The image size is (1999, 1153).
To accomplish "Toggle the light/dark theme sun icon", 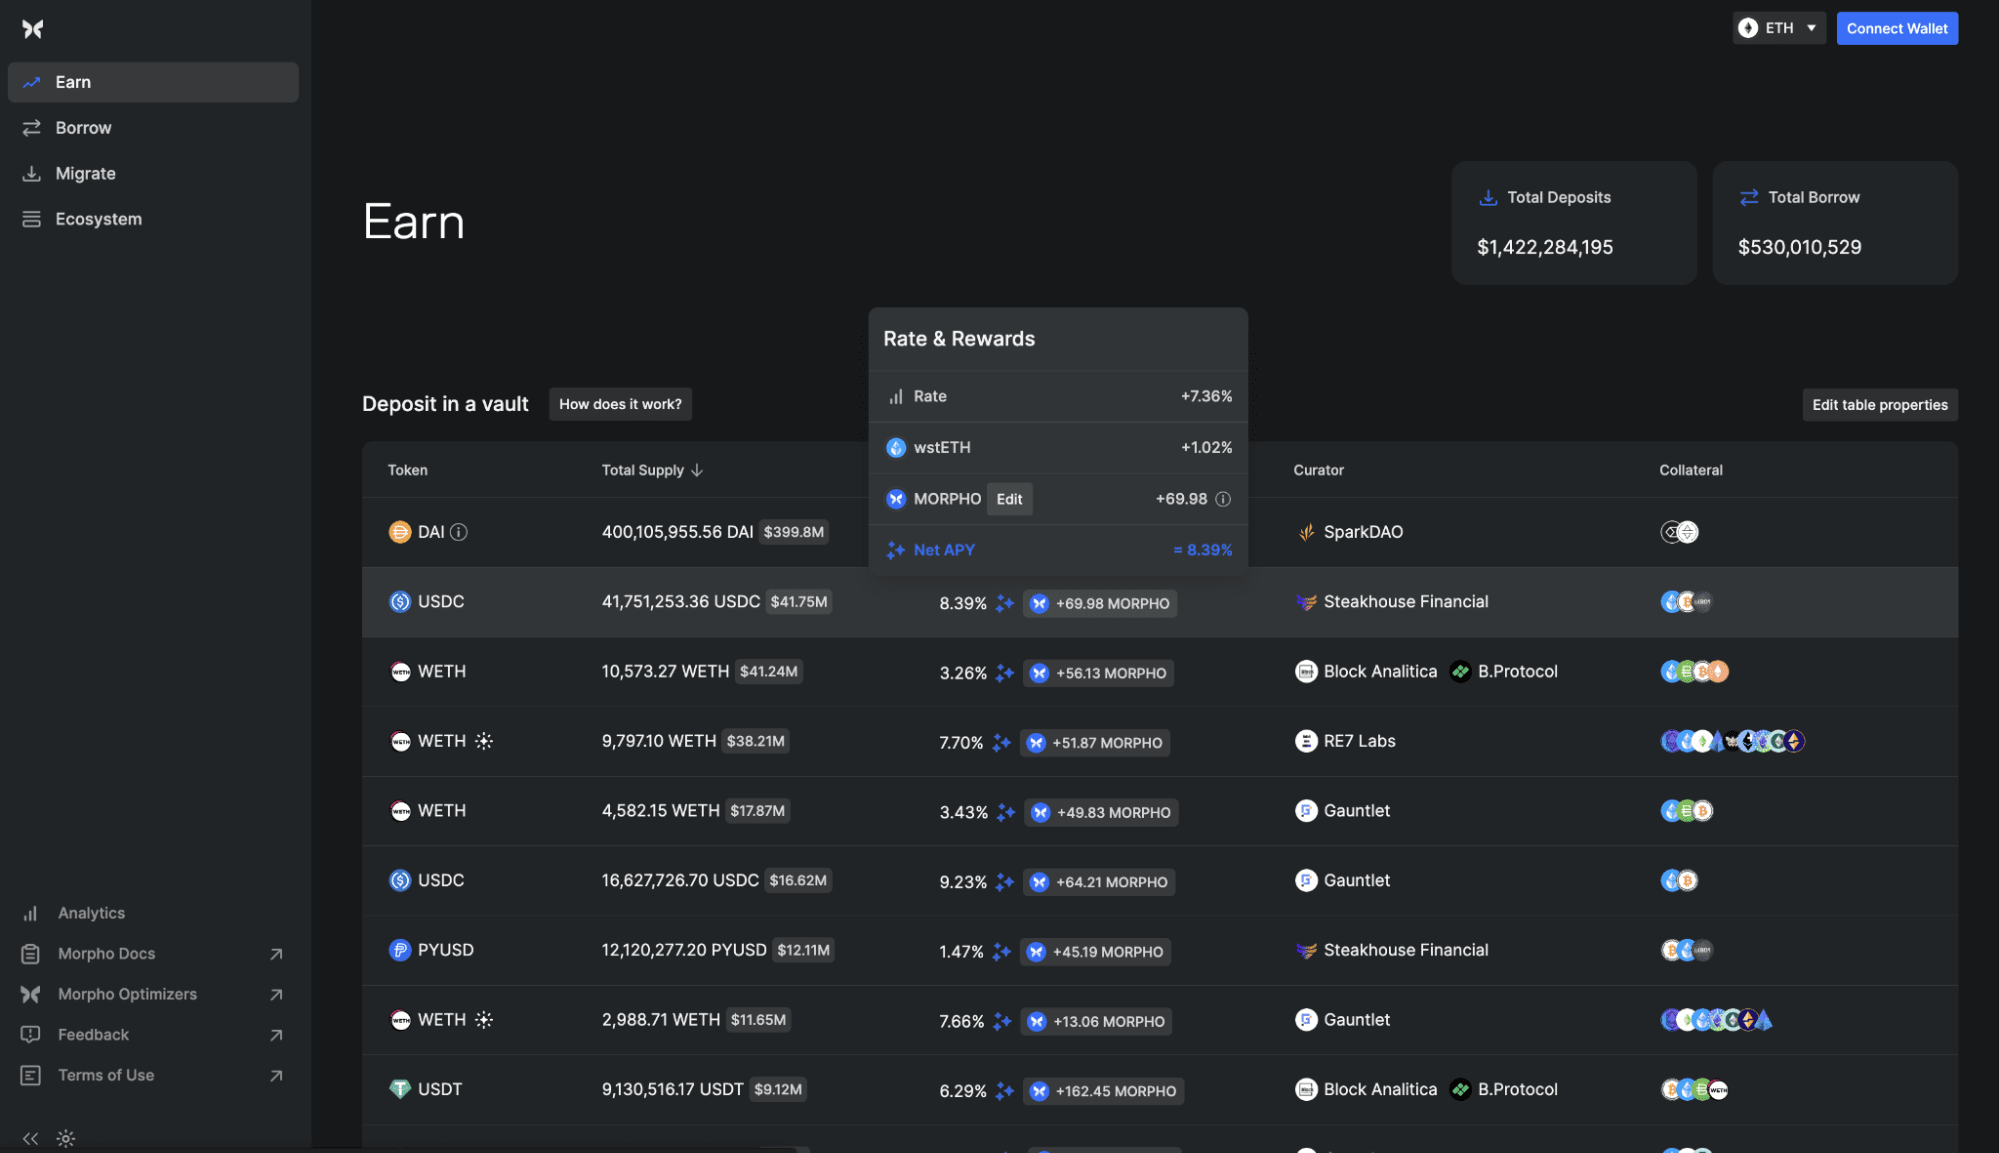I will [x=66, y=1138].
